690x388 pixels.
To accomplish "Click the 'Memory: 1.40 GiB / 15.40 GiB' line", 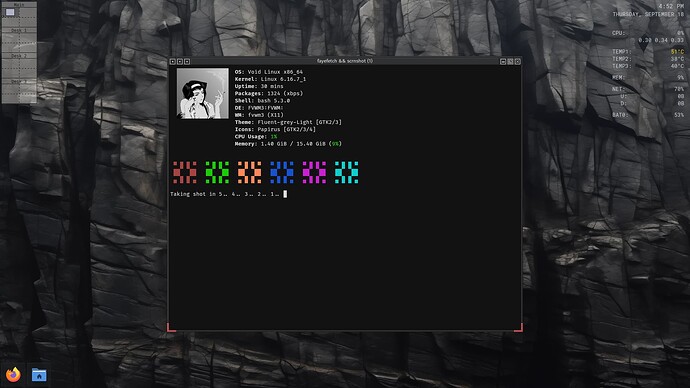I will click(288, 144).
